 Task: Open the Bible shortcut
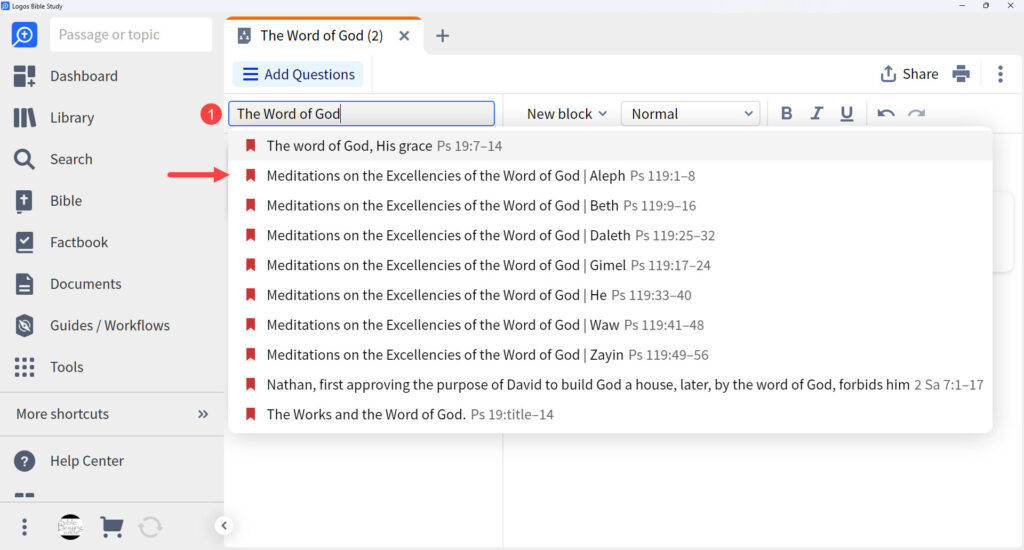pos(48,201)
